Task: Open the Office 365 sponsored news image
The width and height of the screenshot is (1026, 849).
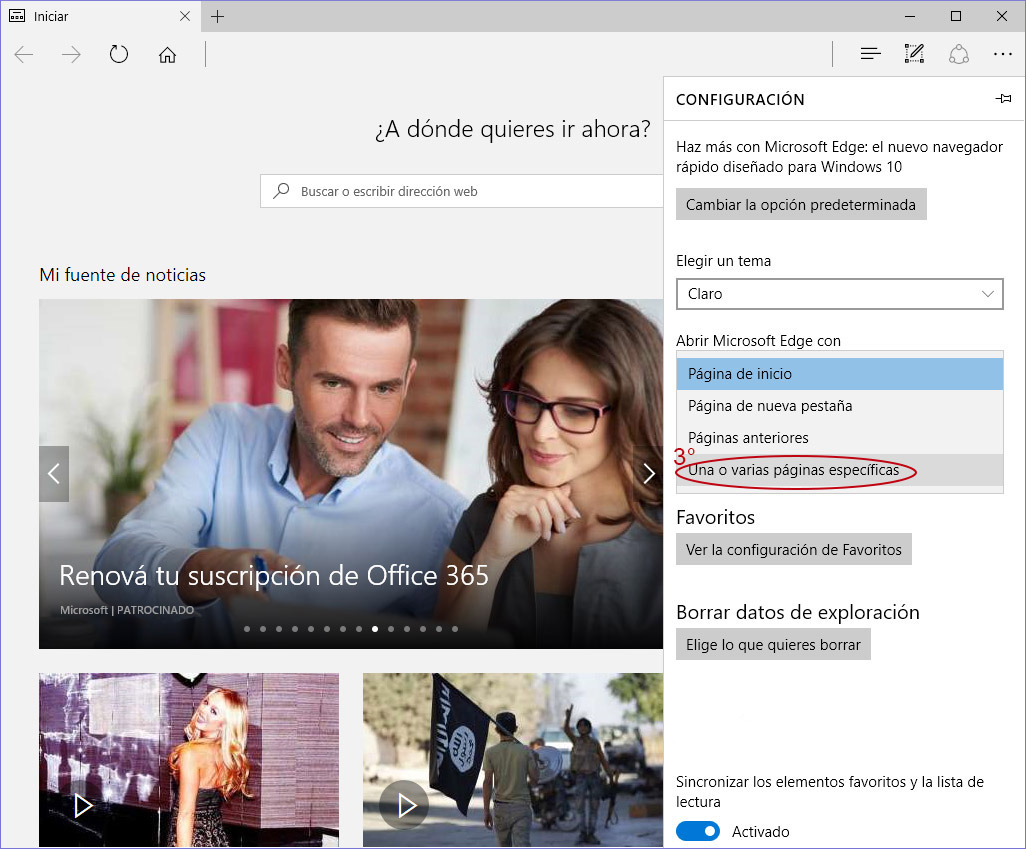Action: [x=351, y=474]
